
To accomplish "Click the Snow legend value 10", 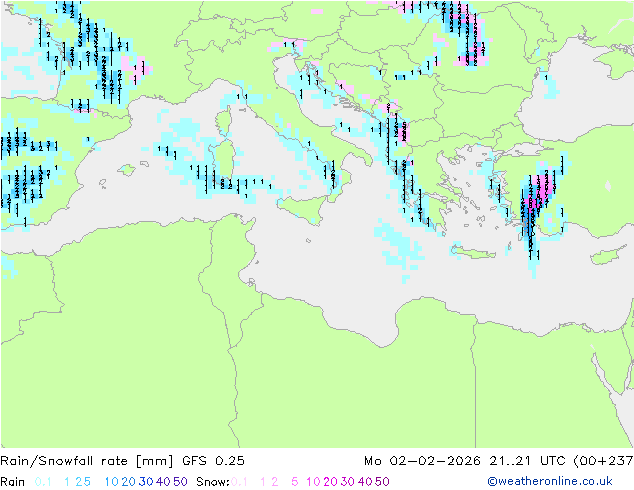I will [313, 482].
